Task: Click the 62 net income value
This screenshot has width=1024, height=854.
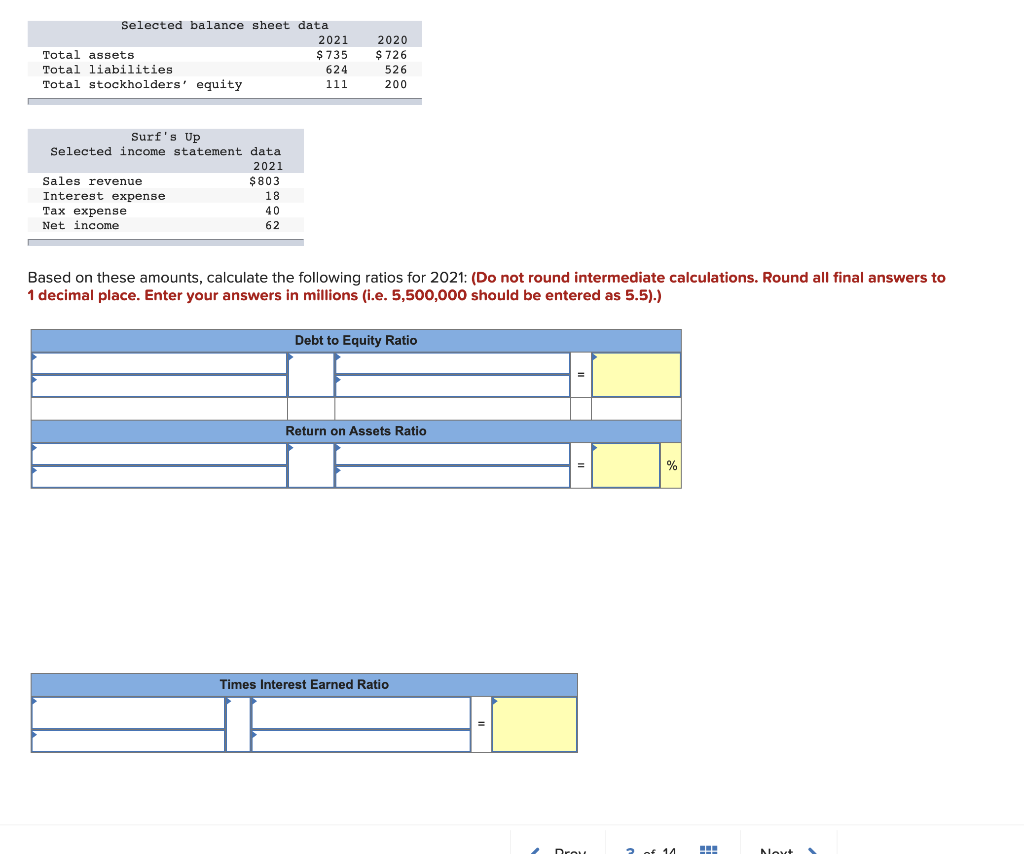Action: pyautogui.click(x=272, y=225)
